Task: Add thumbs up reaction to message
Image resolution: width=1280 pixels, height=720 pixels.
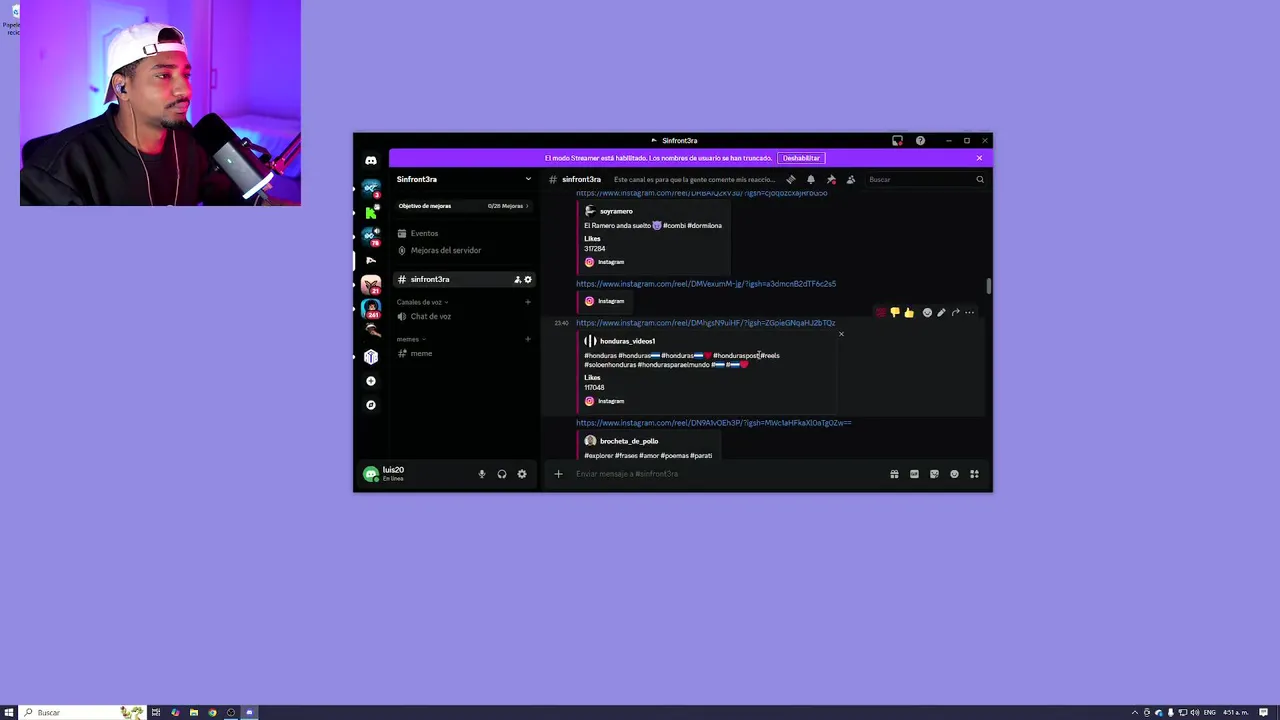Action: 909,313
